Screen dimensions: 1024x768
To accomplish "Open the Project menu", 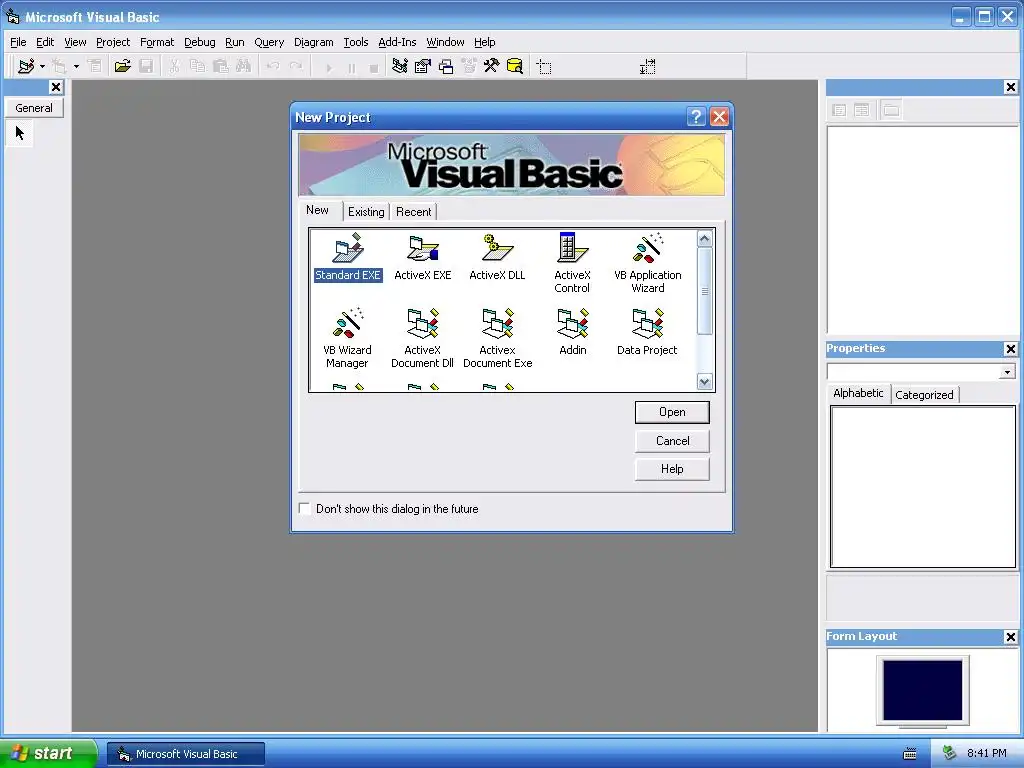I will (113, 42).
